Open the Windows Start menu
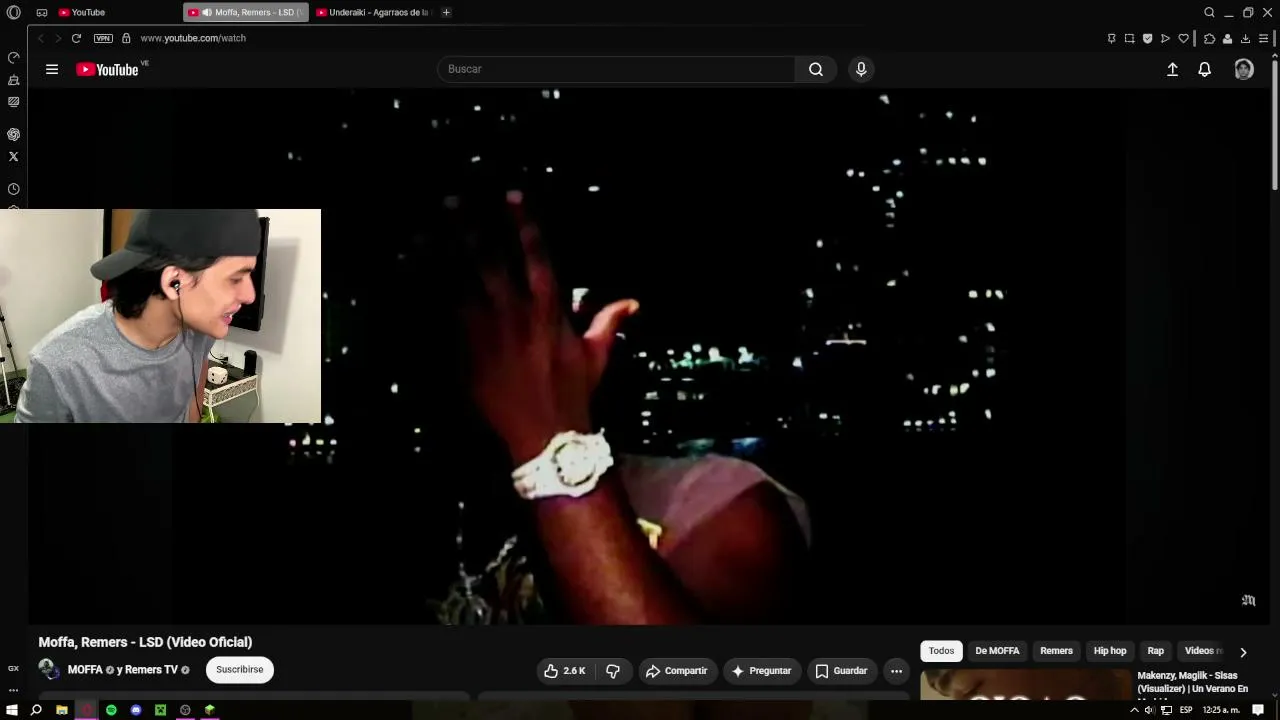 11,710
